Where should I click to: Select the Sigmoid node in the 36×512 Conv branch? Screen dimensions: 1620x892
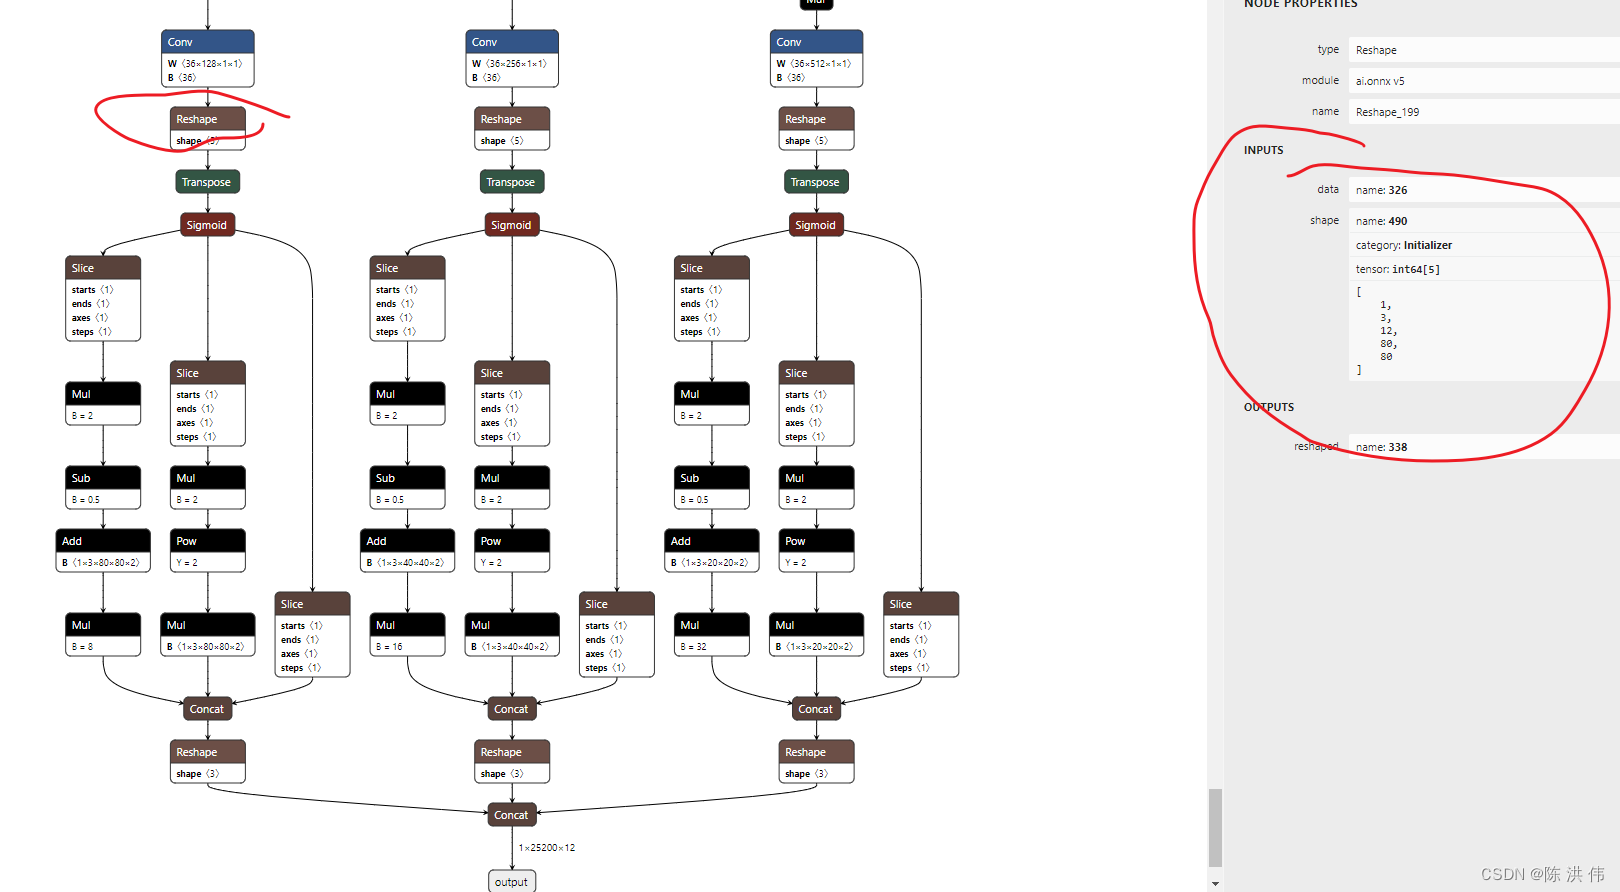click(x=816, y=225)
